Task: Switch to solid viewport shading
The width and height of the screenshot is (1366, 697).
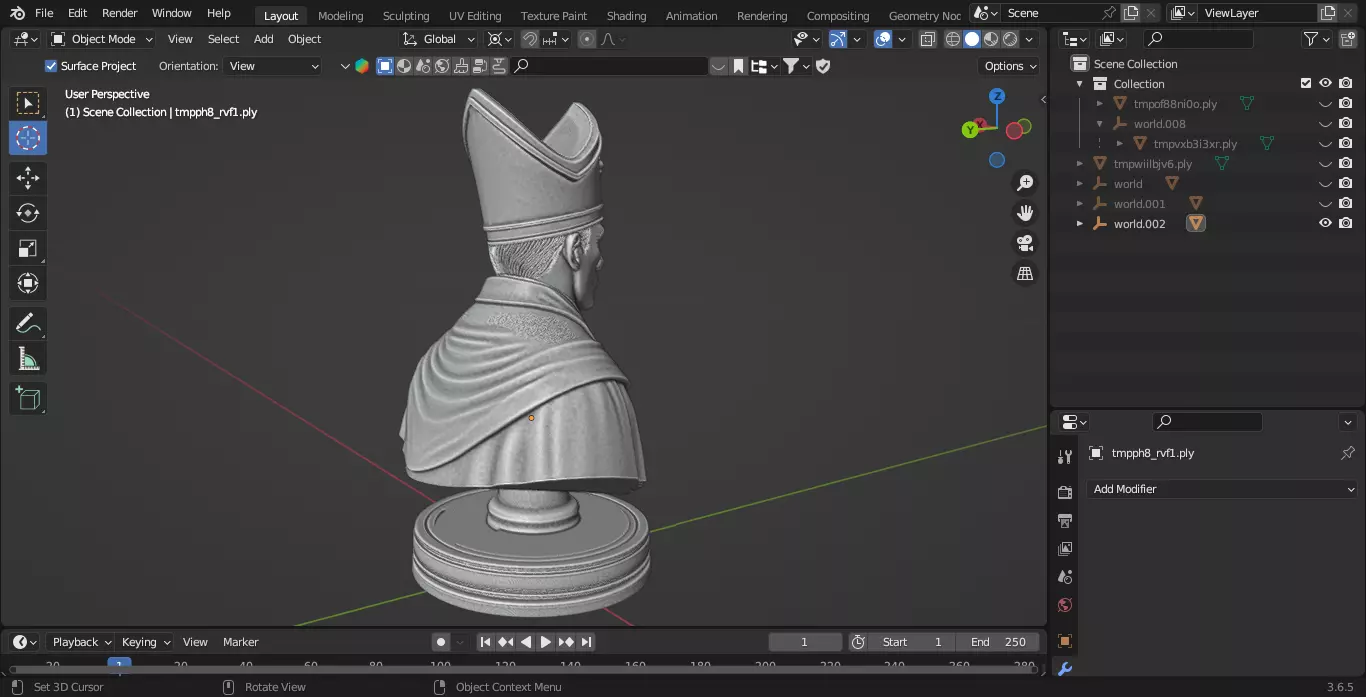Action: [x=971, y=39]
